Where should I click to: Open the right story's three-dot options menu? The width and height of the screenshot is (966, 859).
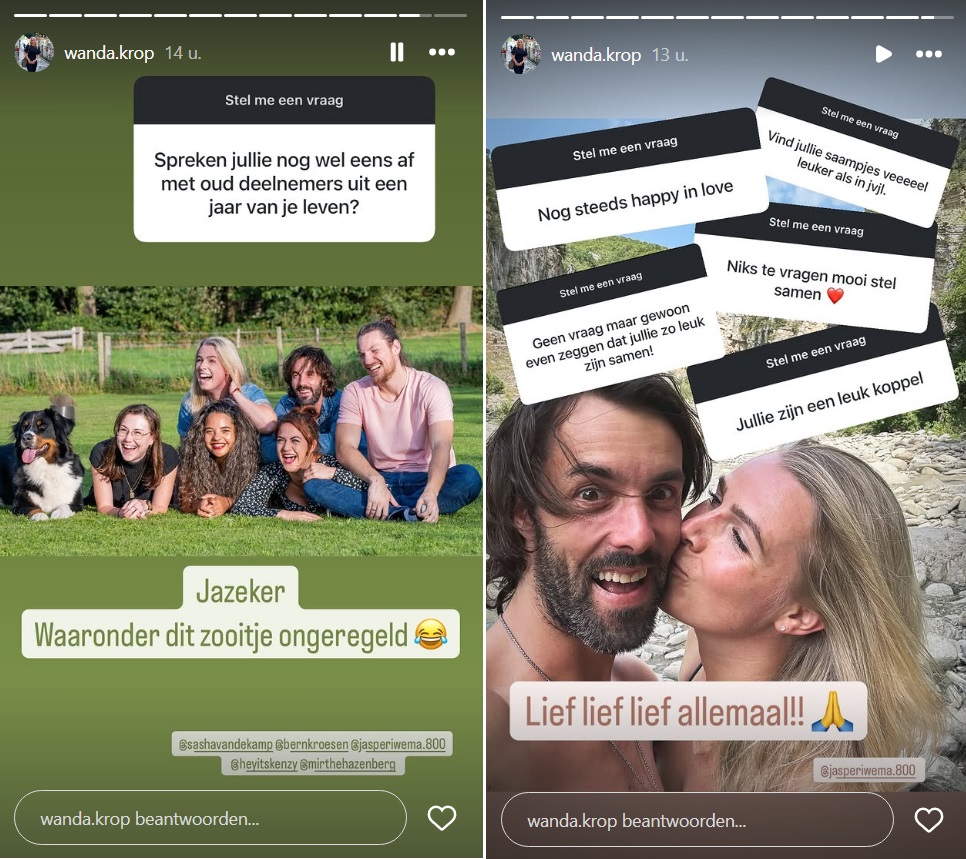928,54
